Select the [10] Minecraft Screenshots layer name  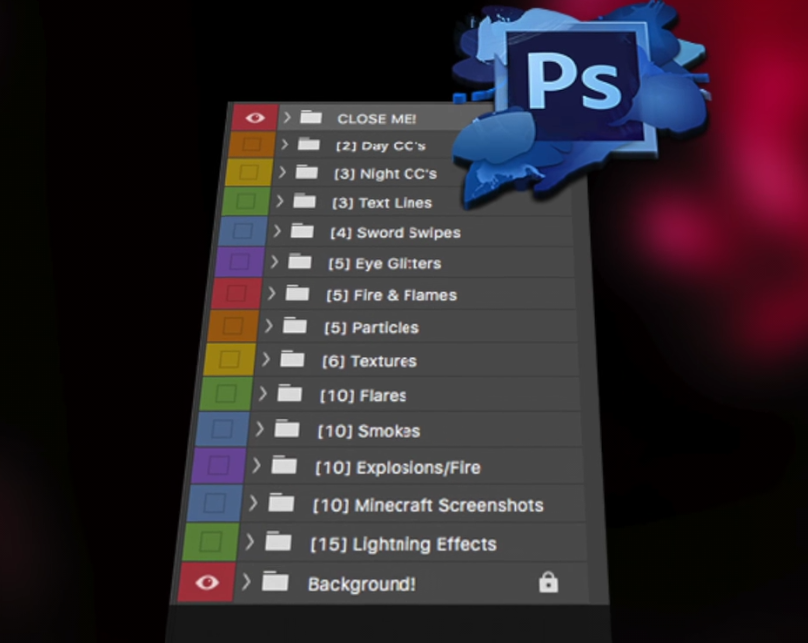pos(428,505)
